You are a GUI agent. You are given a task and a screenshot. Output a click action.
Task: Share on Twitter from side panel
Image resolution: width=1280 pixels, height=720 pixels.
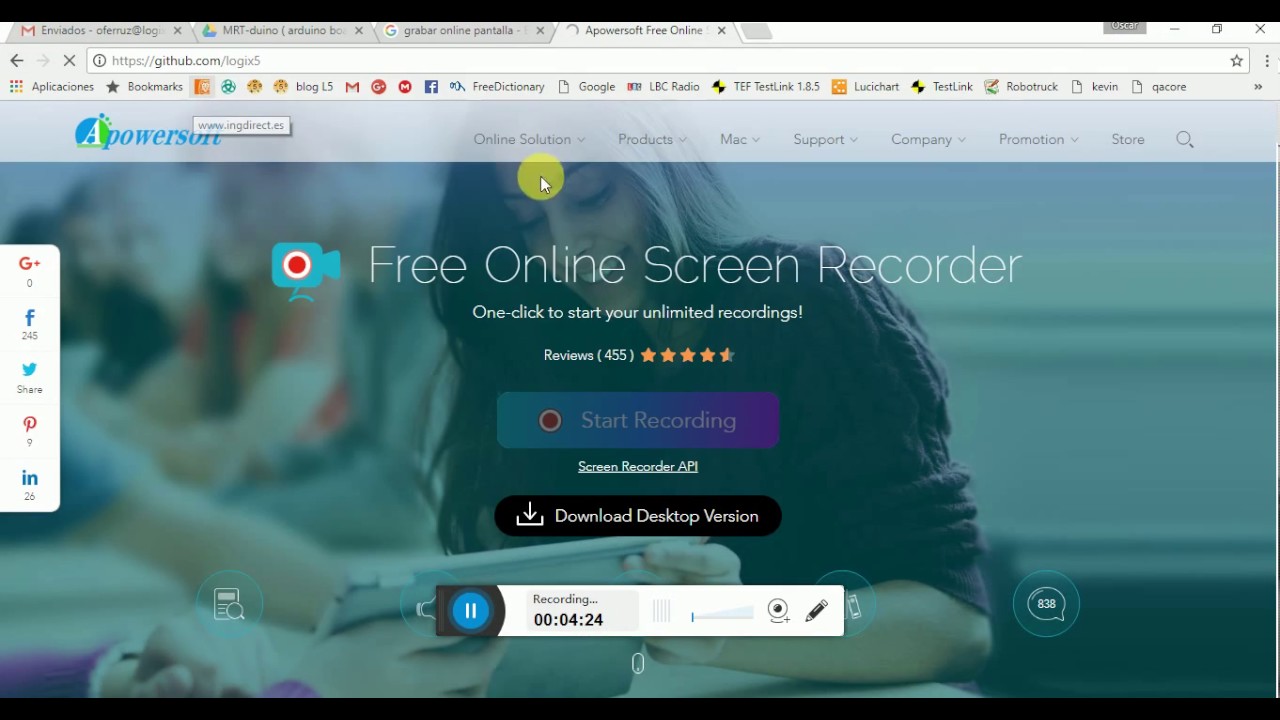pos(30,377)
